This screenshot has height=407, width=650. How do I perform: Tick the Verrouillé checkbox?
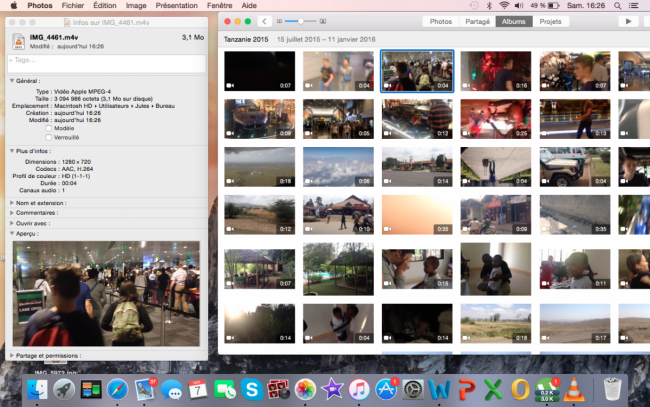point(49,137)
